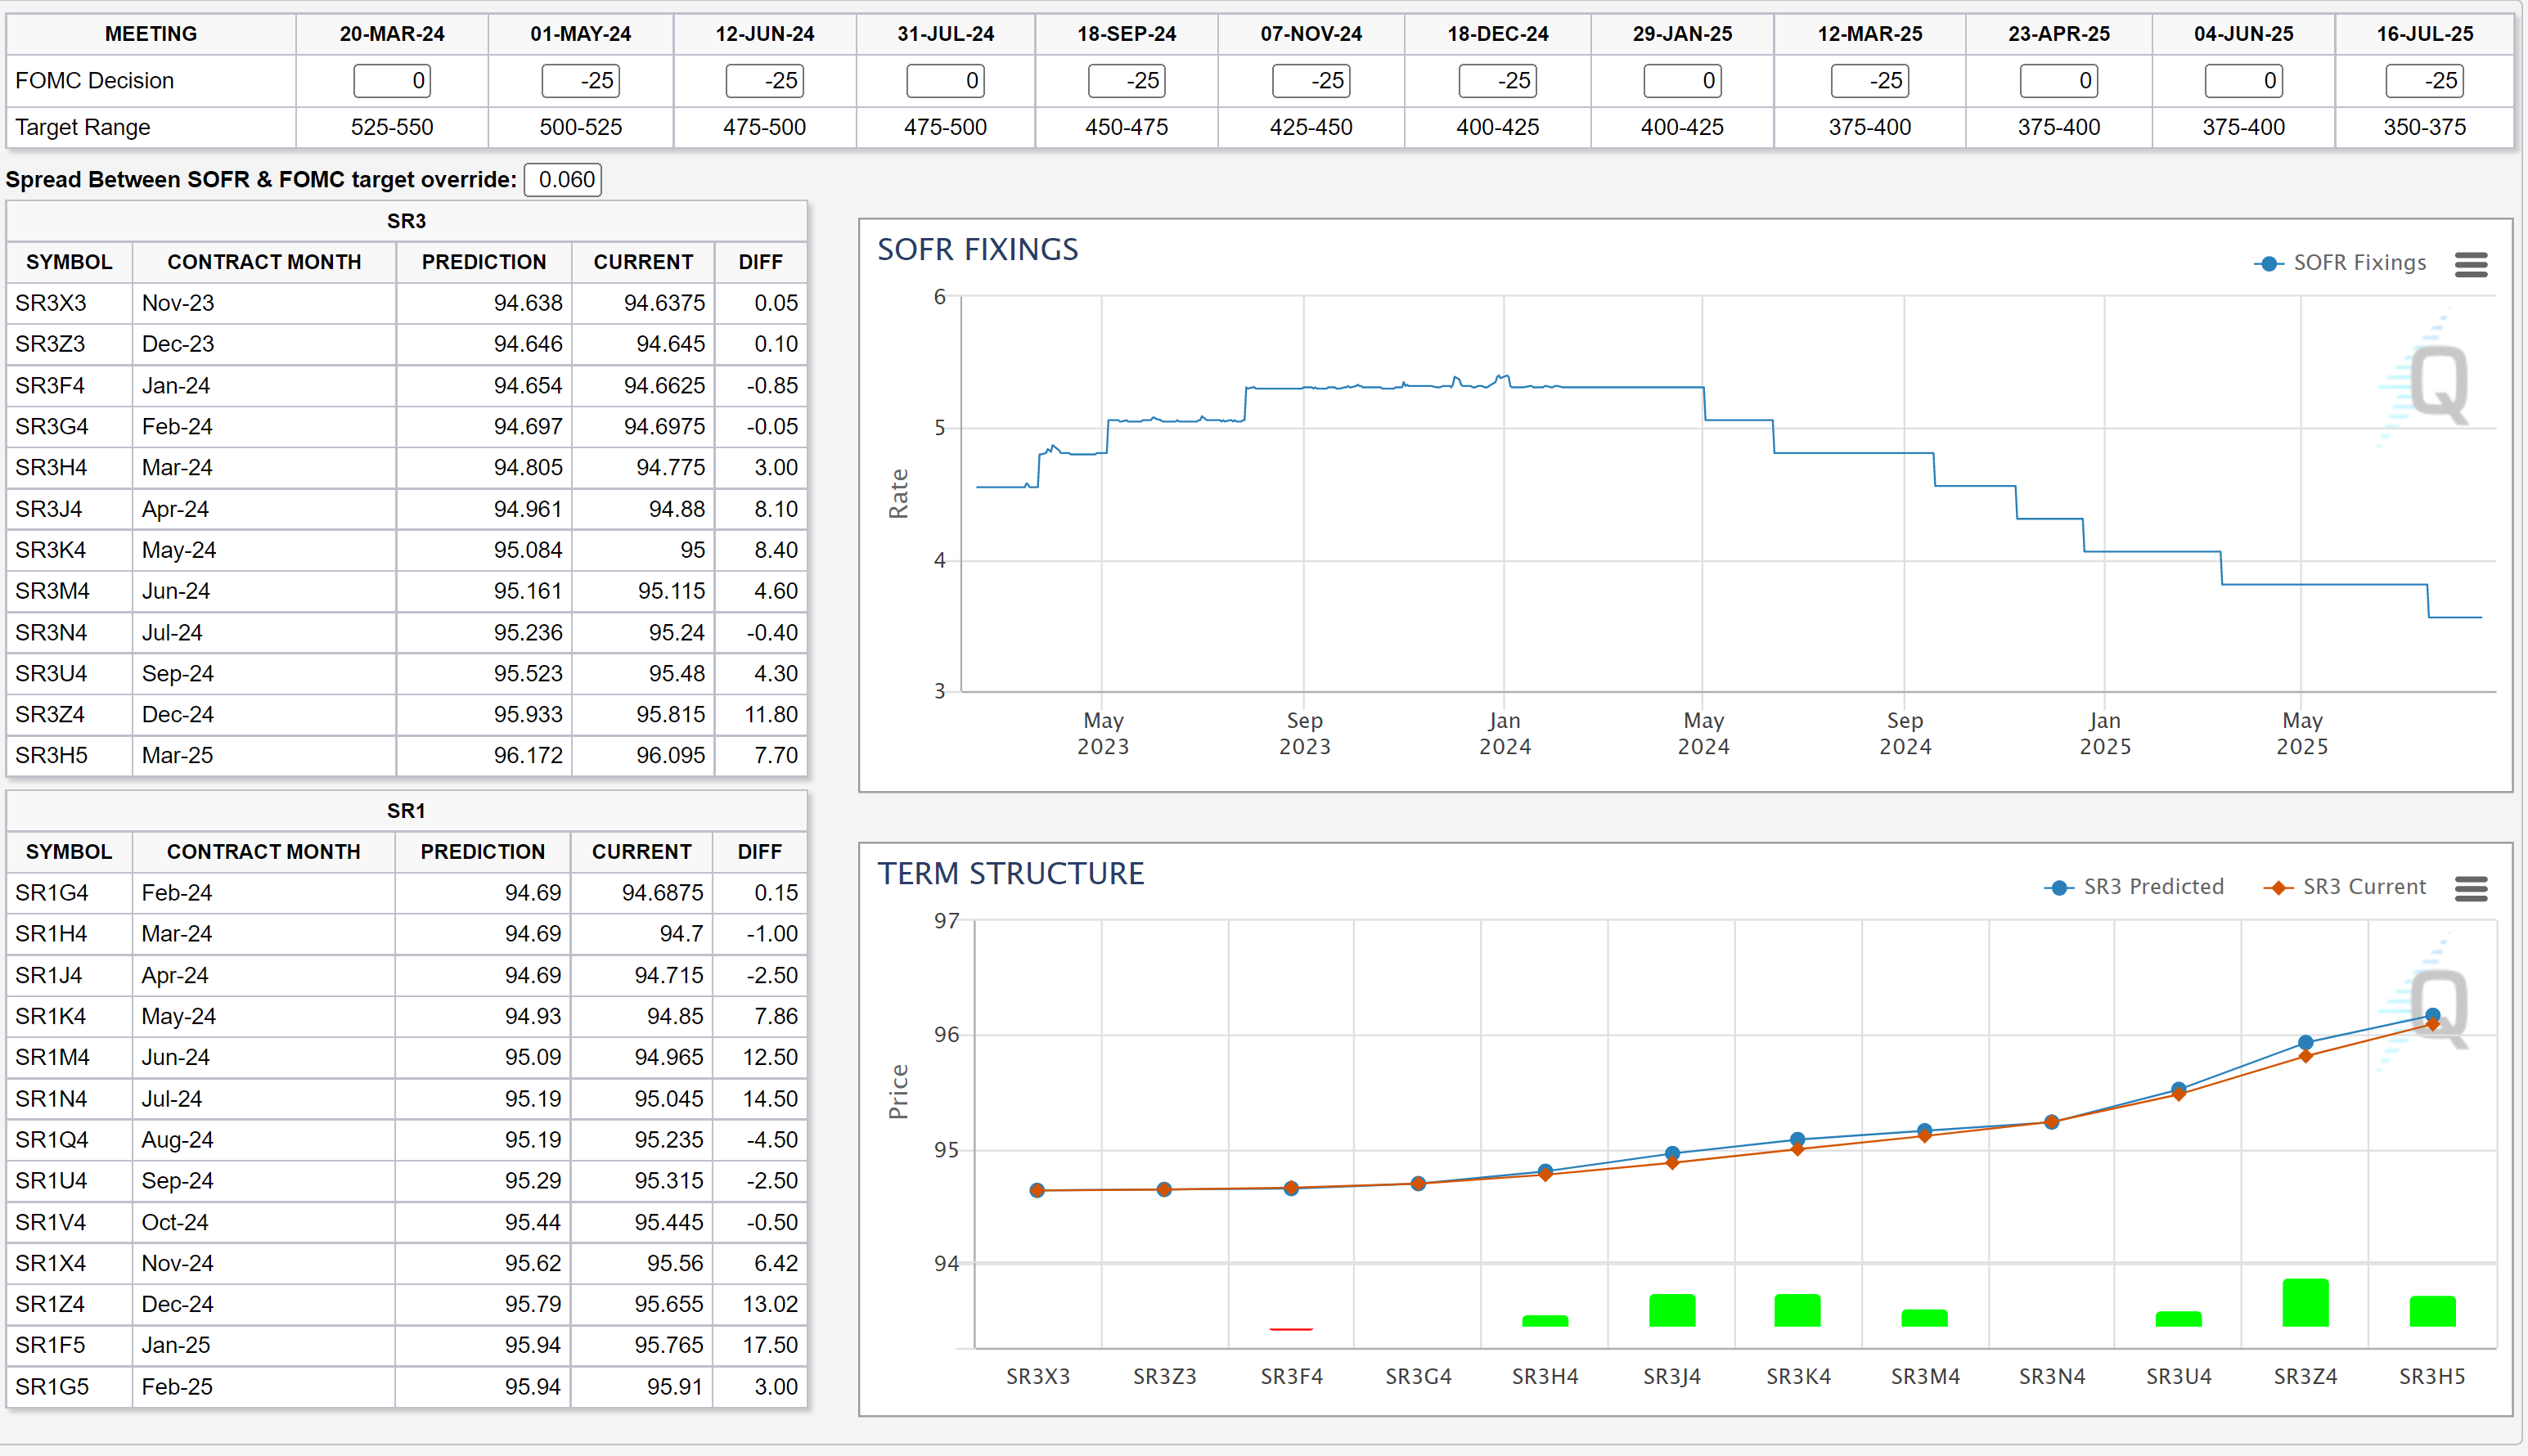Click the SR3K4 predicted data point

[x=1797, y=1139]
